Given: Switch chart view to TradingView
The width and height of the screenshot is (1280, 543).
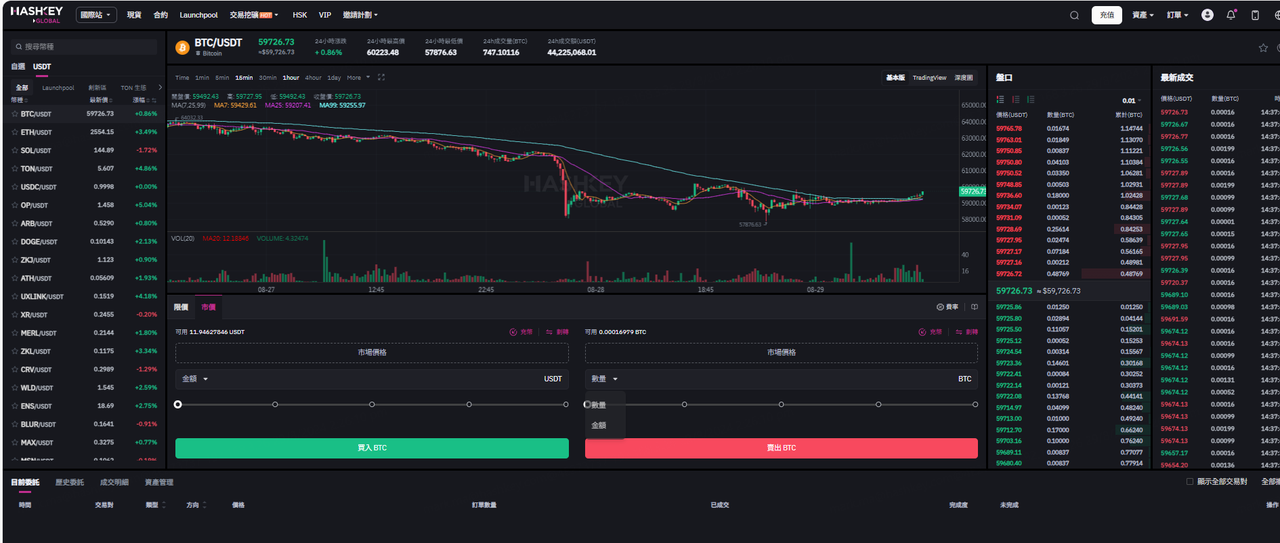Looking at the screenshot, I should [x=929, y=77].
